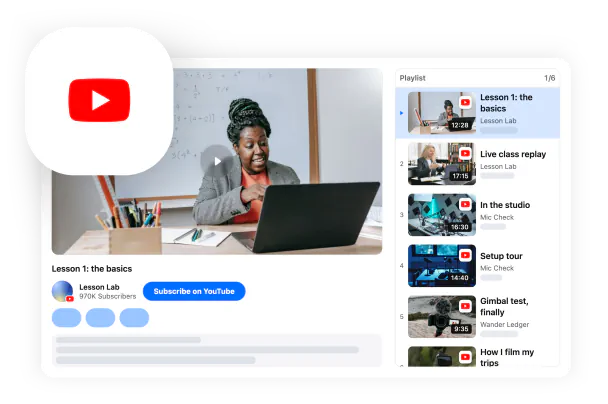Open the In the studio thumbnail
This screenshot has width=608, height=404.
[442, 215]
